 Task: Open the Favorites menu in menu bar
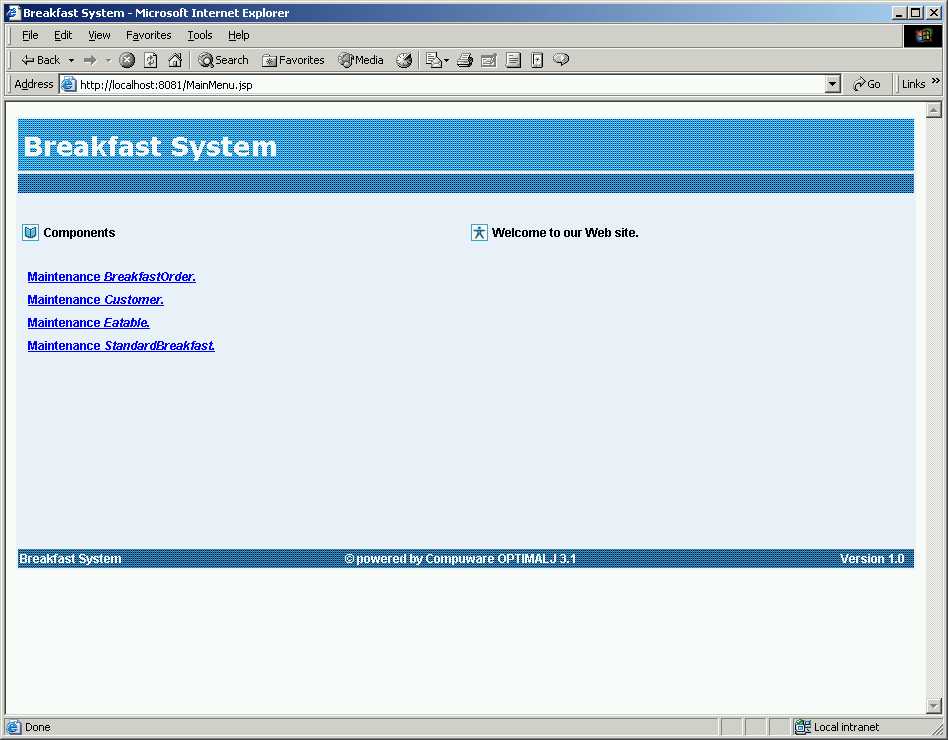pos(149,35)
